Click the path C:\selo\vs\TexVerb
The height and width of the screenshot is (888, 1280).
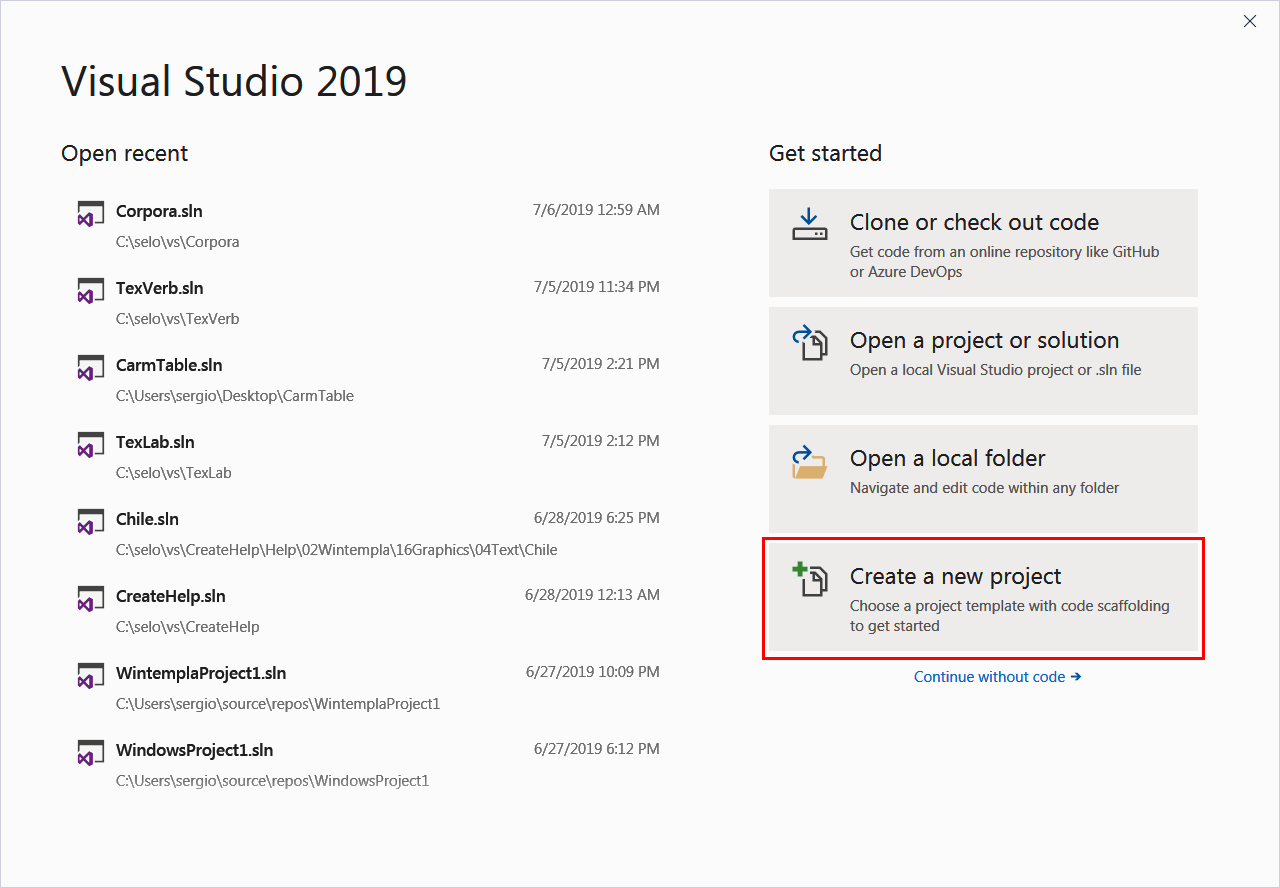point(177,319)
